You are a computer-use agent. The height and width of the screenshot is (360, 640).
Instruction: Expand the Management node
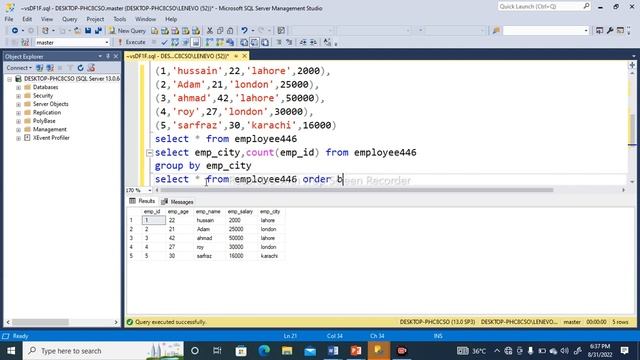click(x=18, y=129)
